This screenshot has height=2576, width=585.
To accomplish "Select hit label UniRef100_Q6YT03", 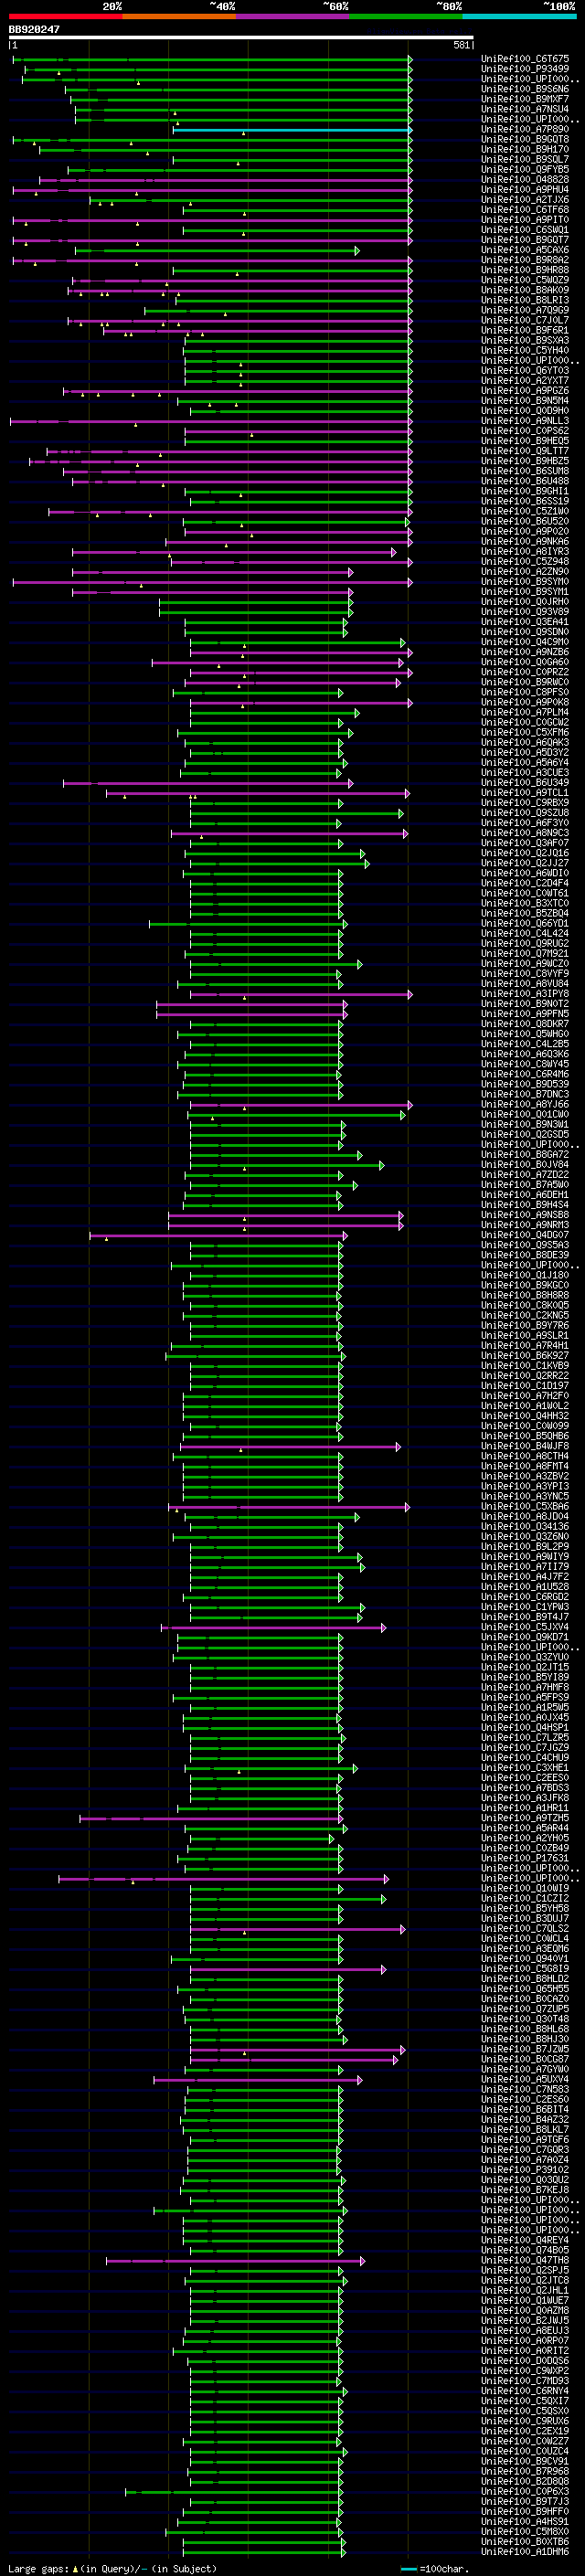I will pyautogui.click(x=525, y=371).
